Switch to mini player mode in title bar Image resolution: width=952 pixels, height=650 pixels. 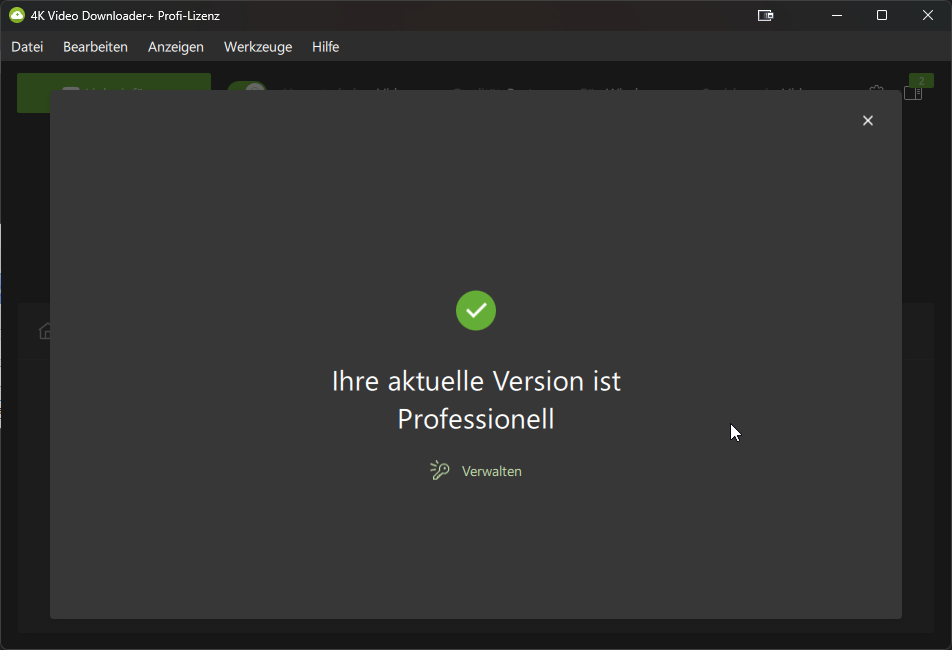click(x=766, y=16)
